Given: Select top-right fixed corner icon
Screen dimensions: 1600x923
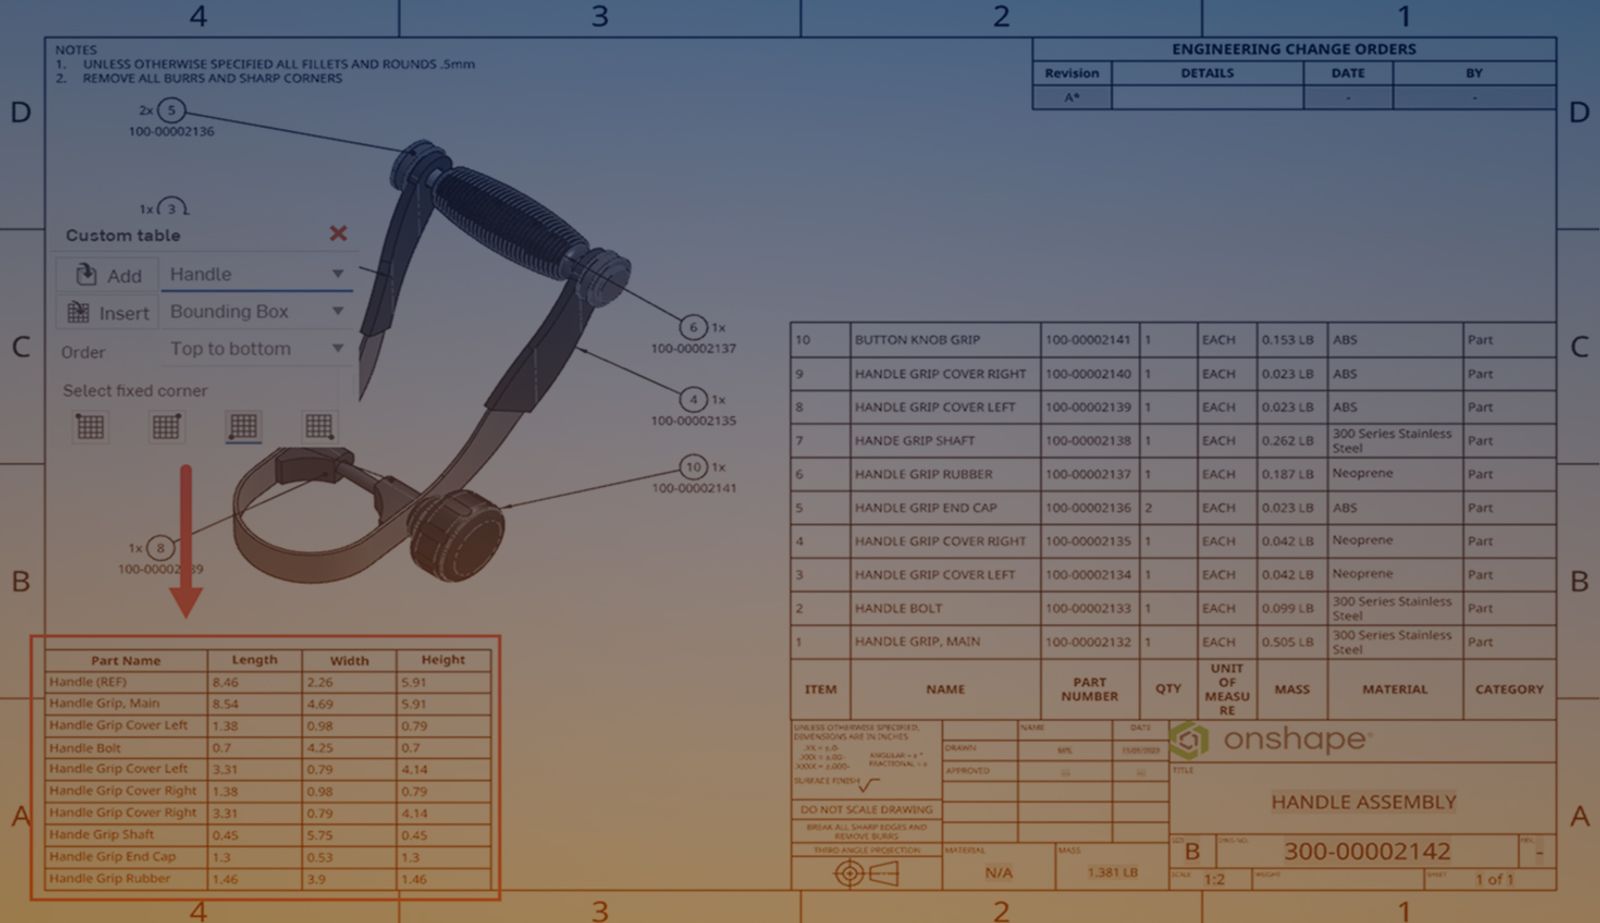Looking at the screenshot, I should pos(166,427).
